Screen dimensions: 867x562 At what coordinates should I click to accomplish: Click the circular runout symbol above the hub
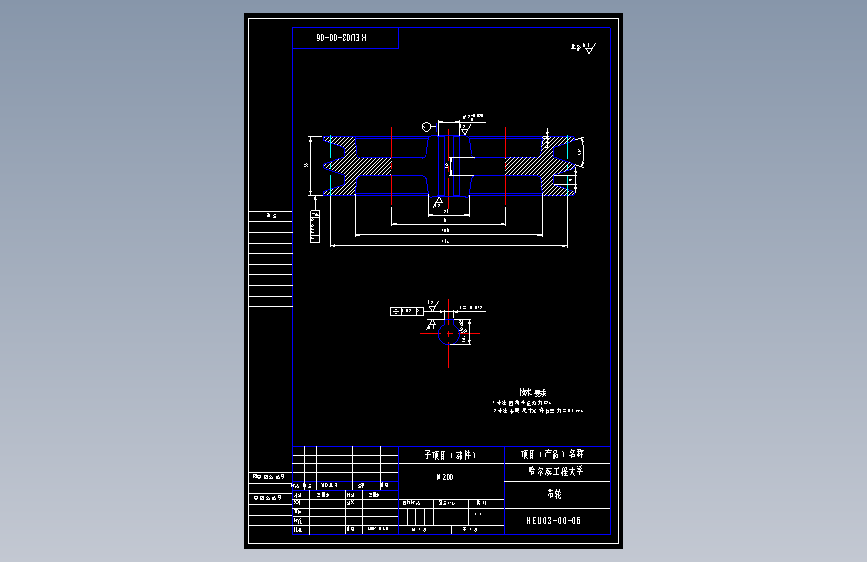(x=427, y=127)
